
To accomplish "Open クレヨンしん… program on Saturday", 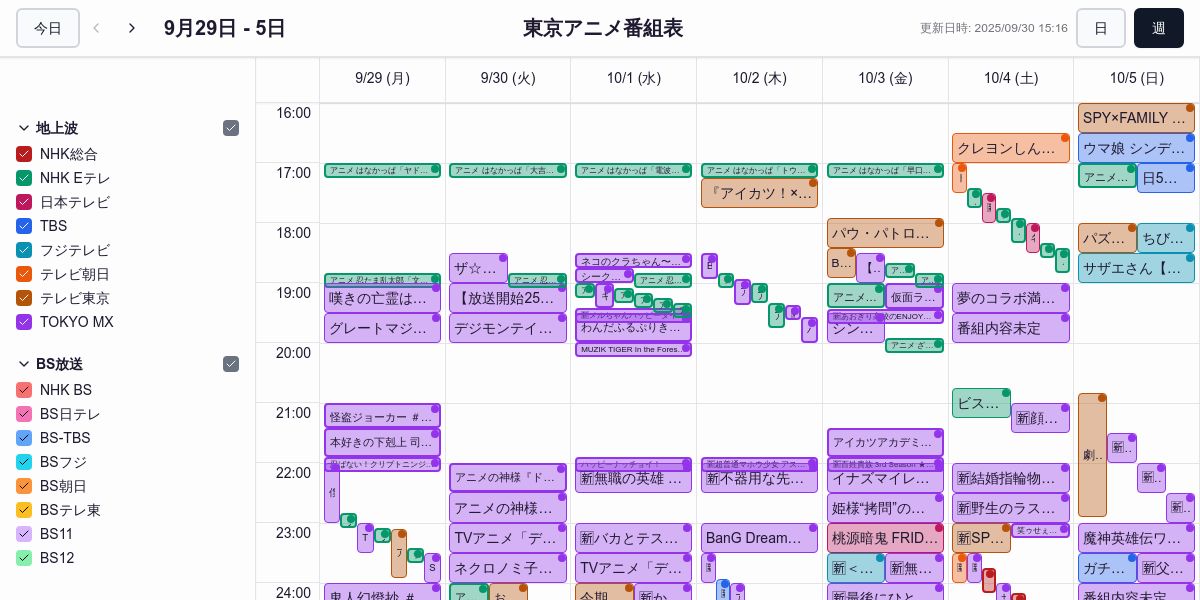I will click(1011, 148).
